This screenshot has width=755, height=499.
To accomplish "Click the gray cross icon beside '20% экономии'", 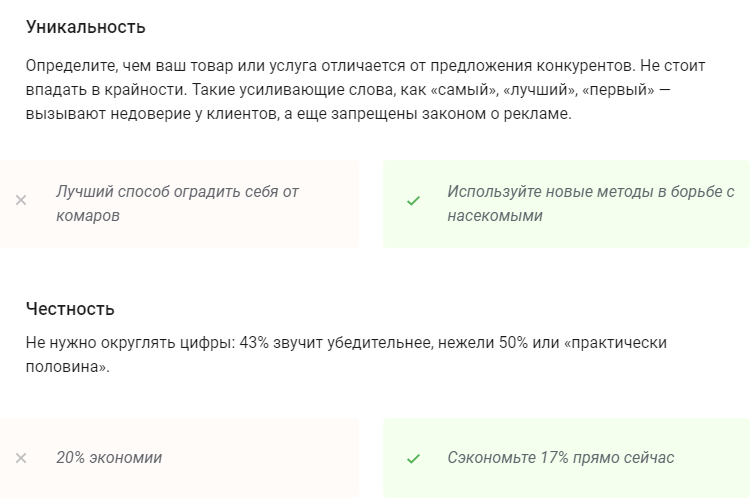I will pos(21,458).
